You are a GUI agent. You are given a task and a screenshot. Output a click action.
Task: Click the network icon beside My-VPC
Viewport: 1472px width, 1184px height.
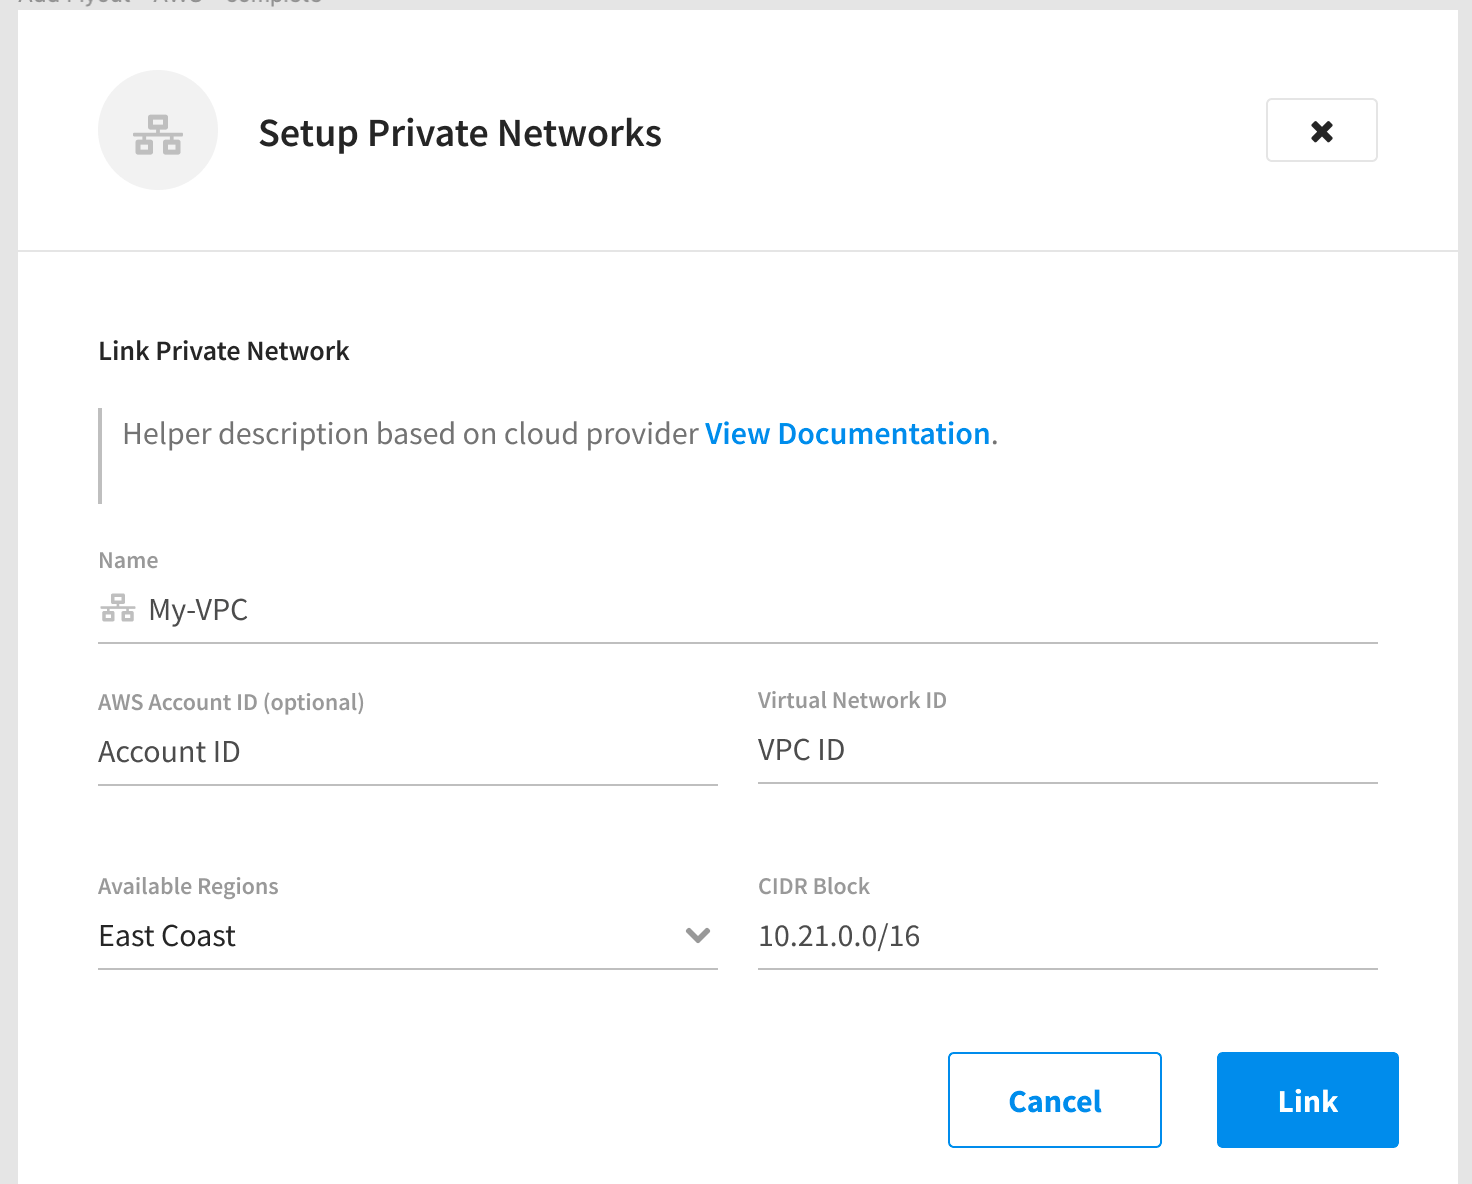(117, 608)
